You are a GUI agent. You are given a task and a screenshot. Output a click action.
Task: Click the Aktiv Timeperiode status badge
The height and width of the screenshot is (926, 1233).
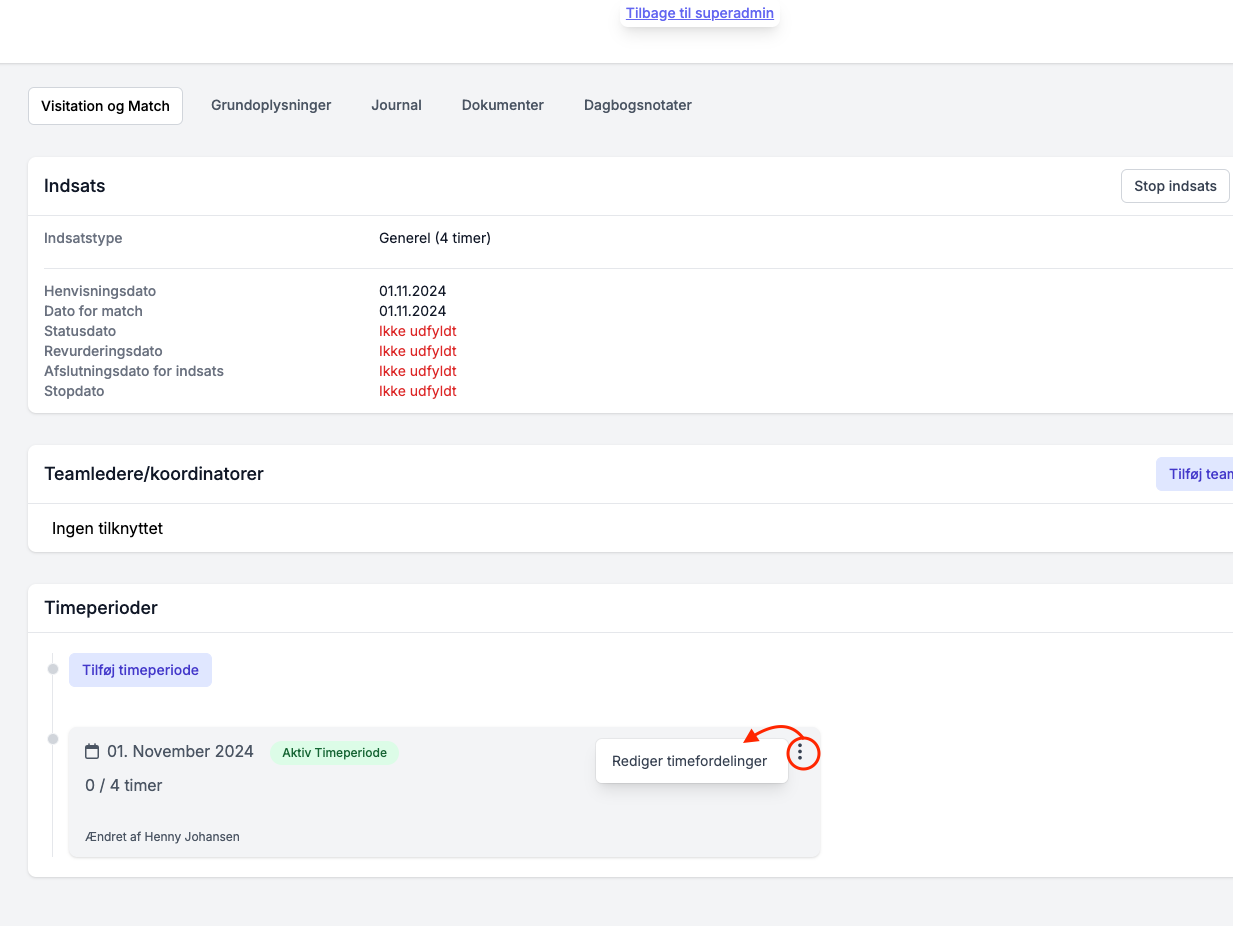[x=334, y=752]
